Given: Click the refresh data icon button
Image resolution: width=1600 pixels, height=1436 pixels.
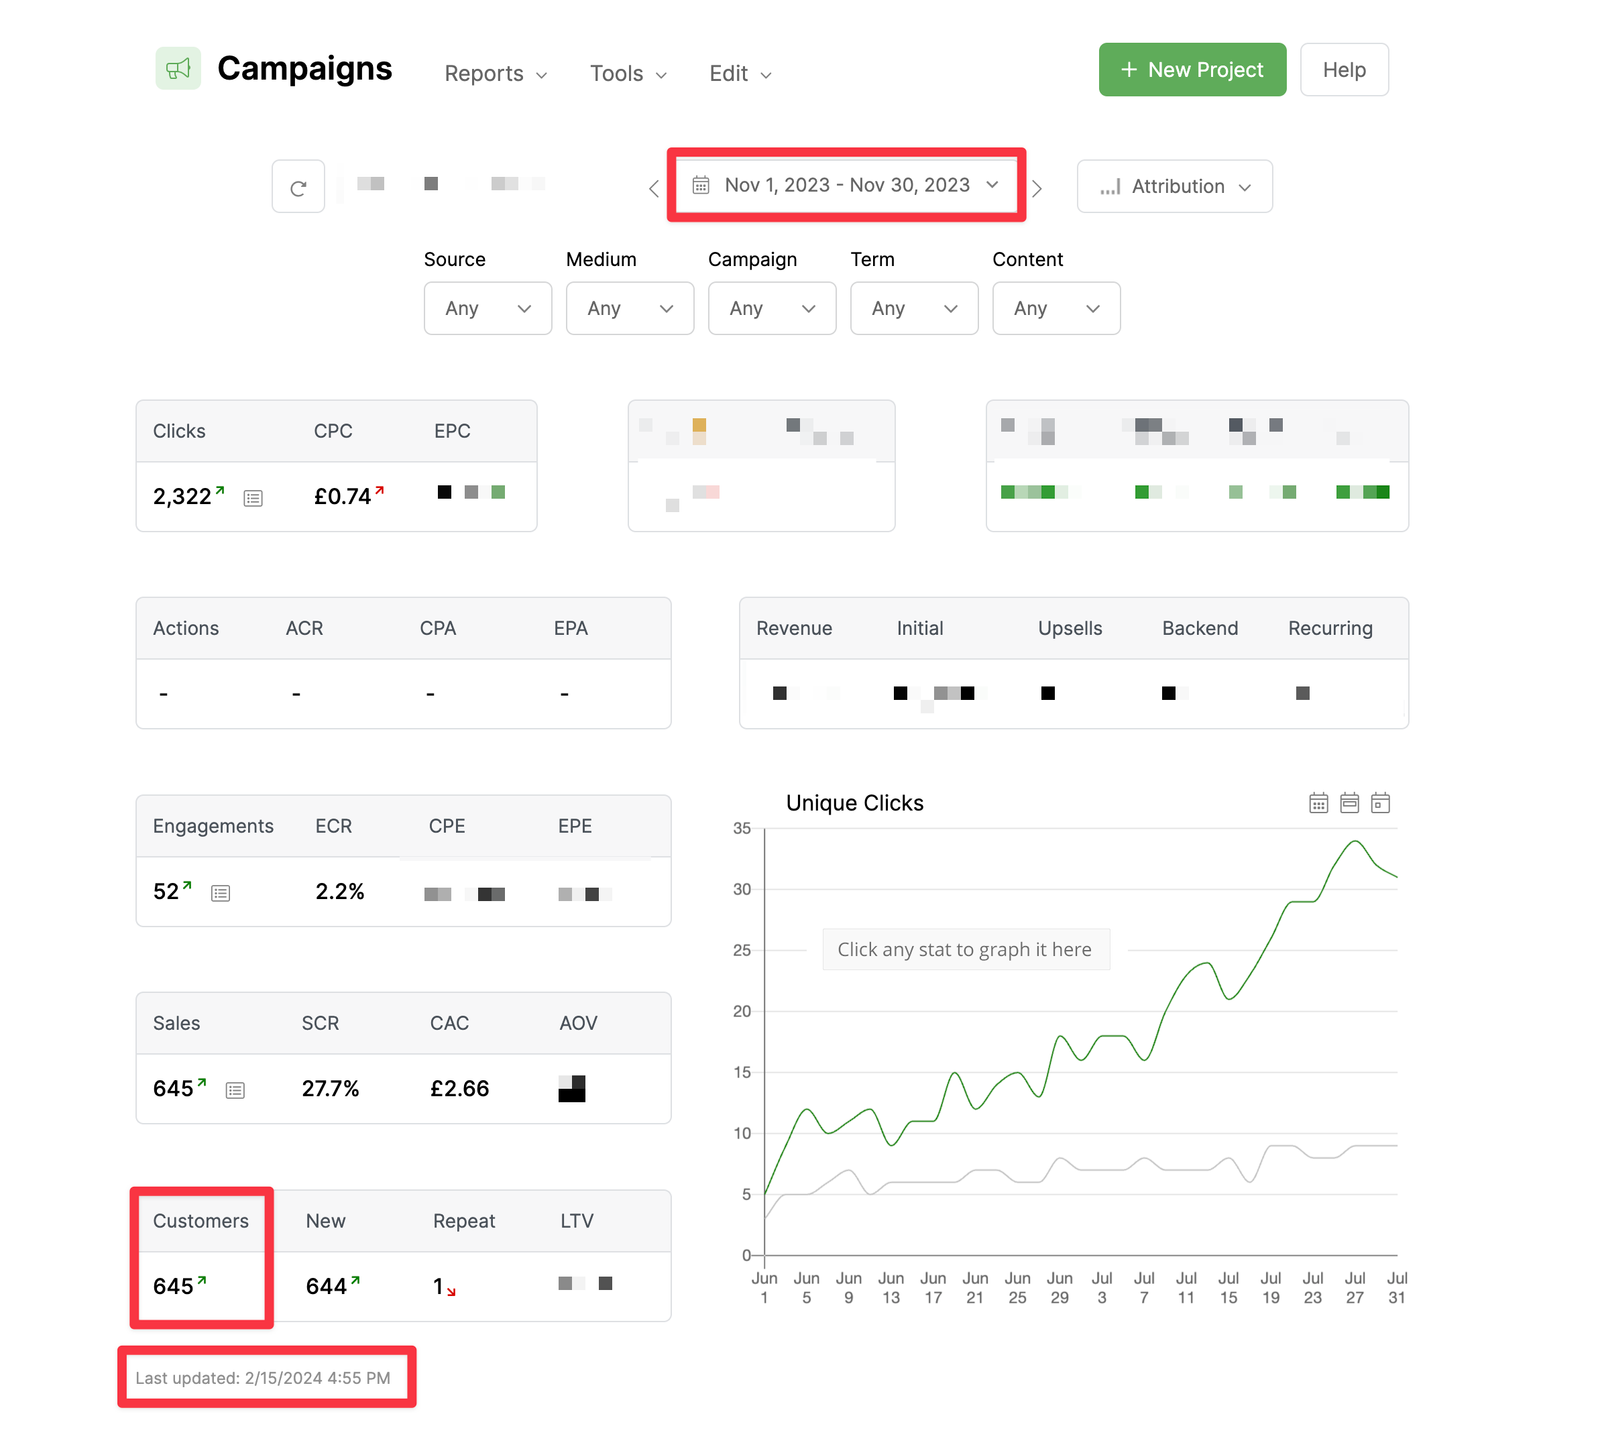Looking at the screenshot, I should click(298, 187).
